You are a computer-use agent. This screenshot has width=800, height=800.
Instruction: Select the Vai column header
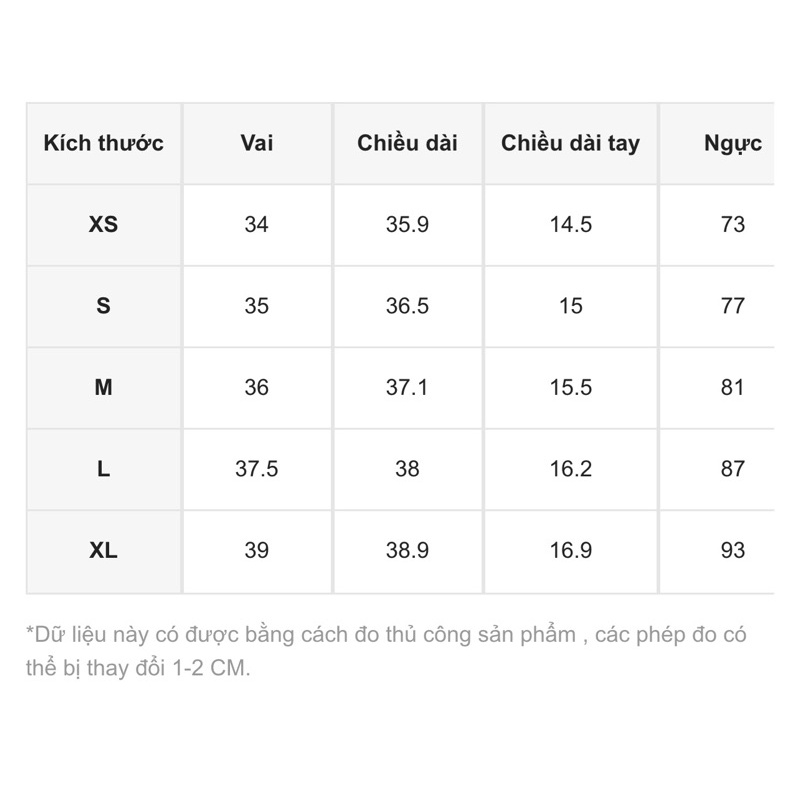click(257, 143)
